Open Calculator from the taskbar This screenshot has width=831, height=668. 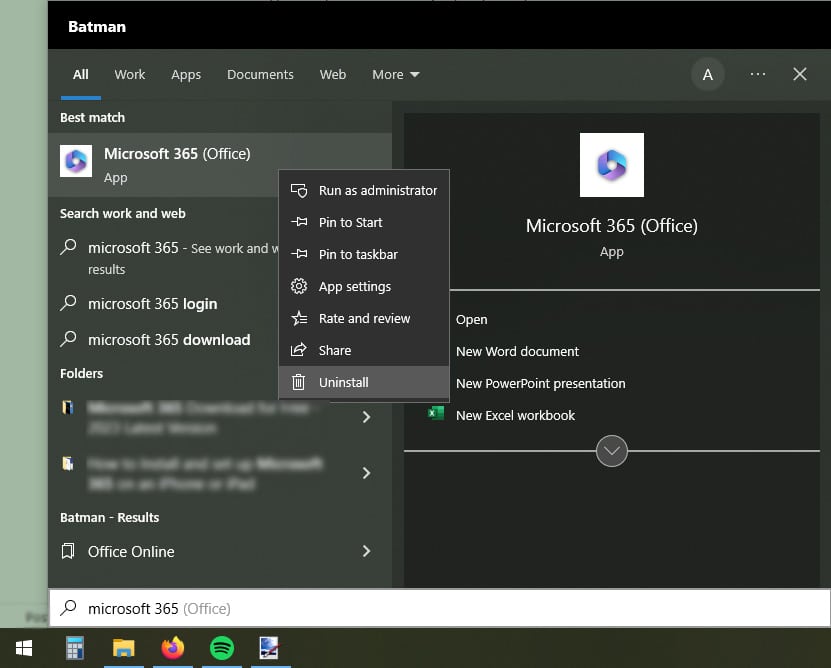74,648
